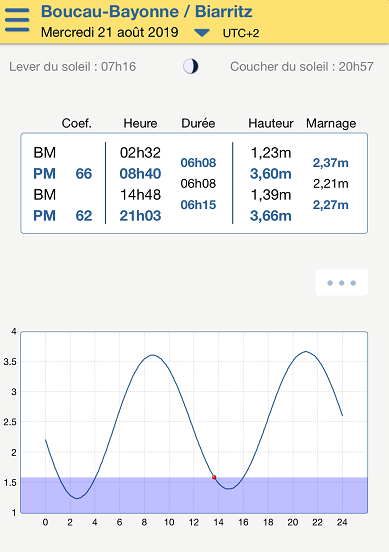Click the red current-time marker on curve
The image size is (389, 552).
click(214, 477)
